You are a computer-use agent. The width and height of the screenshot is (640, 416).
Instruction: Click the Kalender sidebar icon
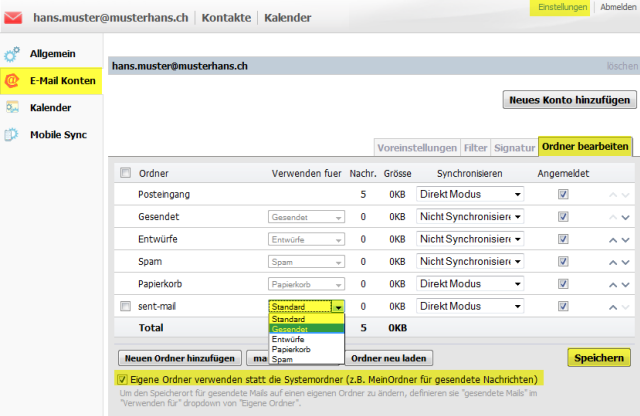12,107
